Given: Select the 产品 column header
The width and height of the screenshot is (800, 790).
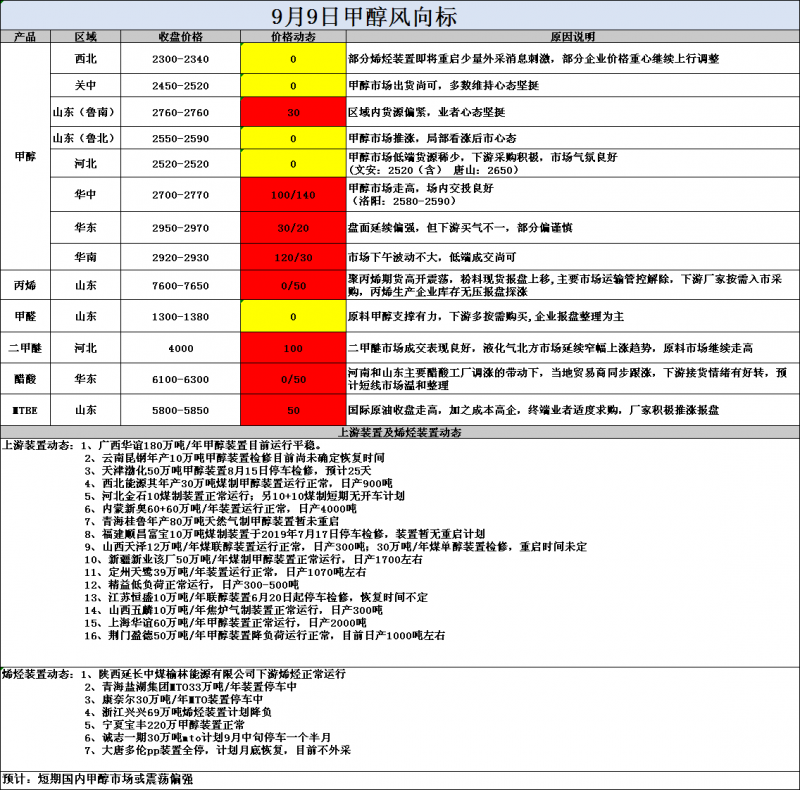Looking at the screenshot, I should [25, 36].
